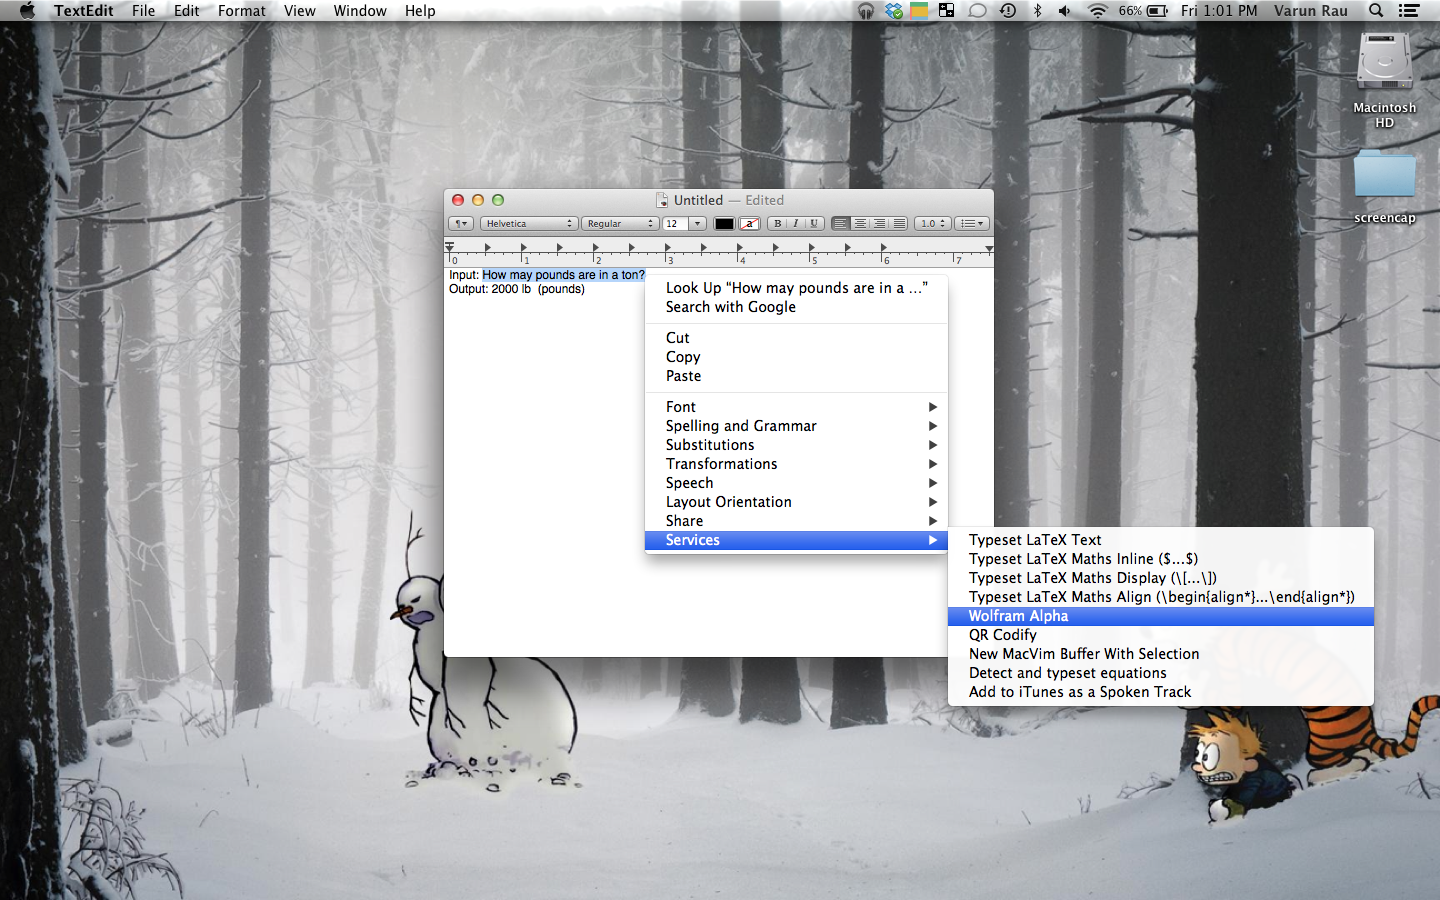Click the right margin marker on the ruler
The height and width of the screenshot is (900, 1440).
pyautogui.click(x=989, y=248)
